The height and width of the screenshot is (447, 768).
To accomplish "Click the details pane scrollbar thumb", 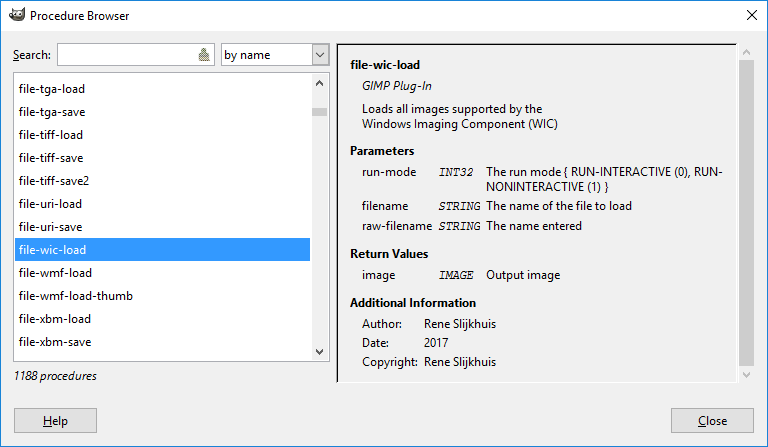I will click(746, 213).
